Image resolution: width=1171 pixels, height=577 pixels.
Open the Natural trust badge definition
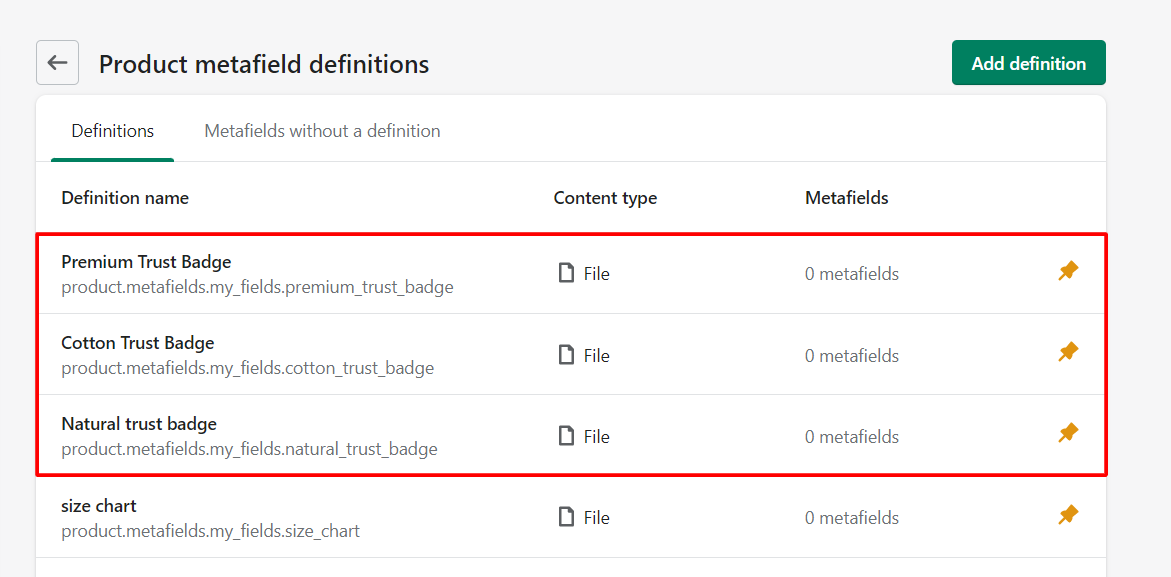(139, 424)
